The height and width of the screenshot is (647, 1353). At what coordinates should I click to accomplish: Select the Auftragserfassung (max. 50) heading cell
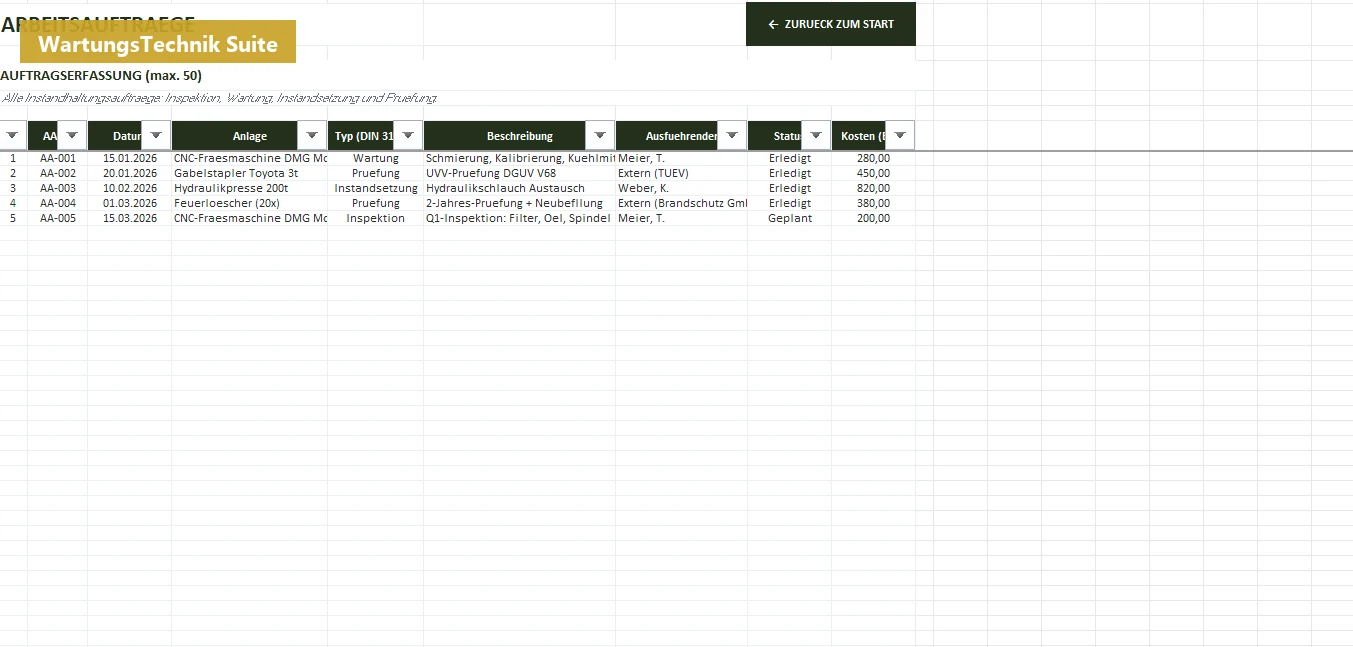coord(101,76)
